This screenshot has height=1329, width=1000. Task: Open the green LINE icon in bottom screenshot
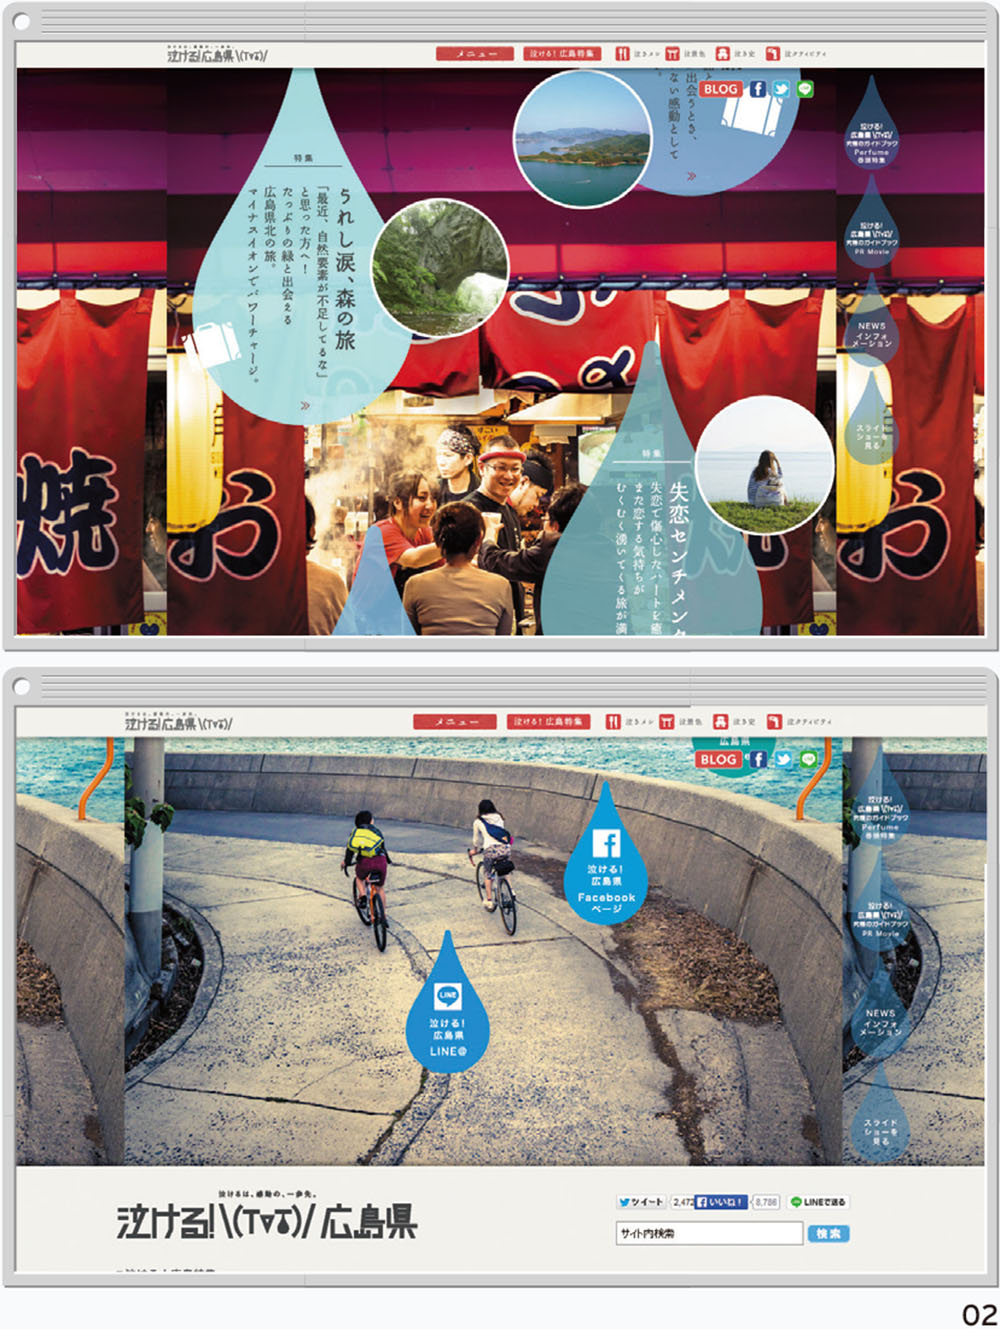click(808, 759)
